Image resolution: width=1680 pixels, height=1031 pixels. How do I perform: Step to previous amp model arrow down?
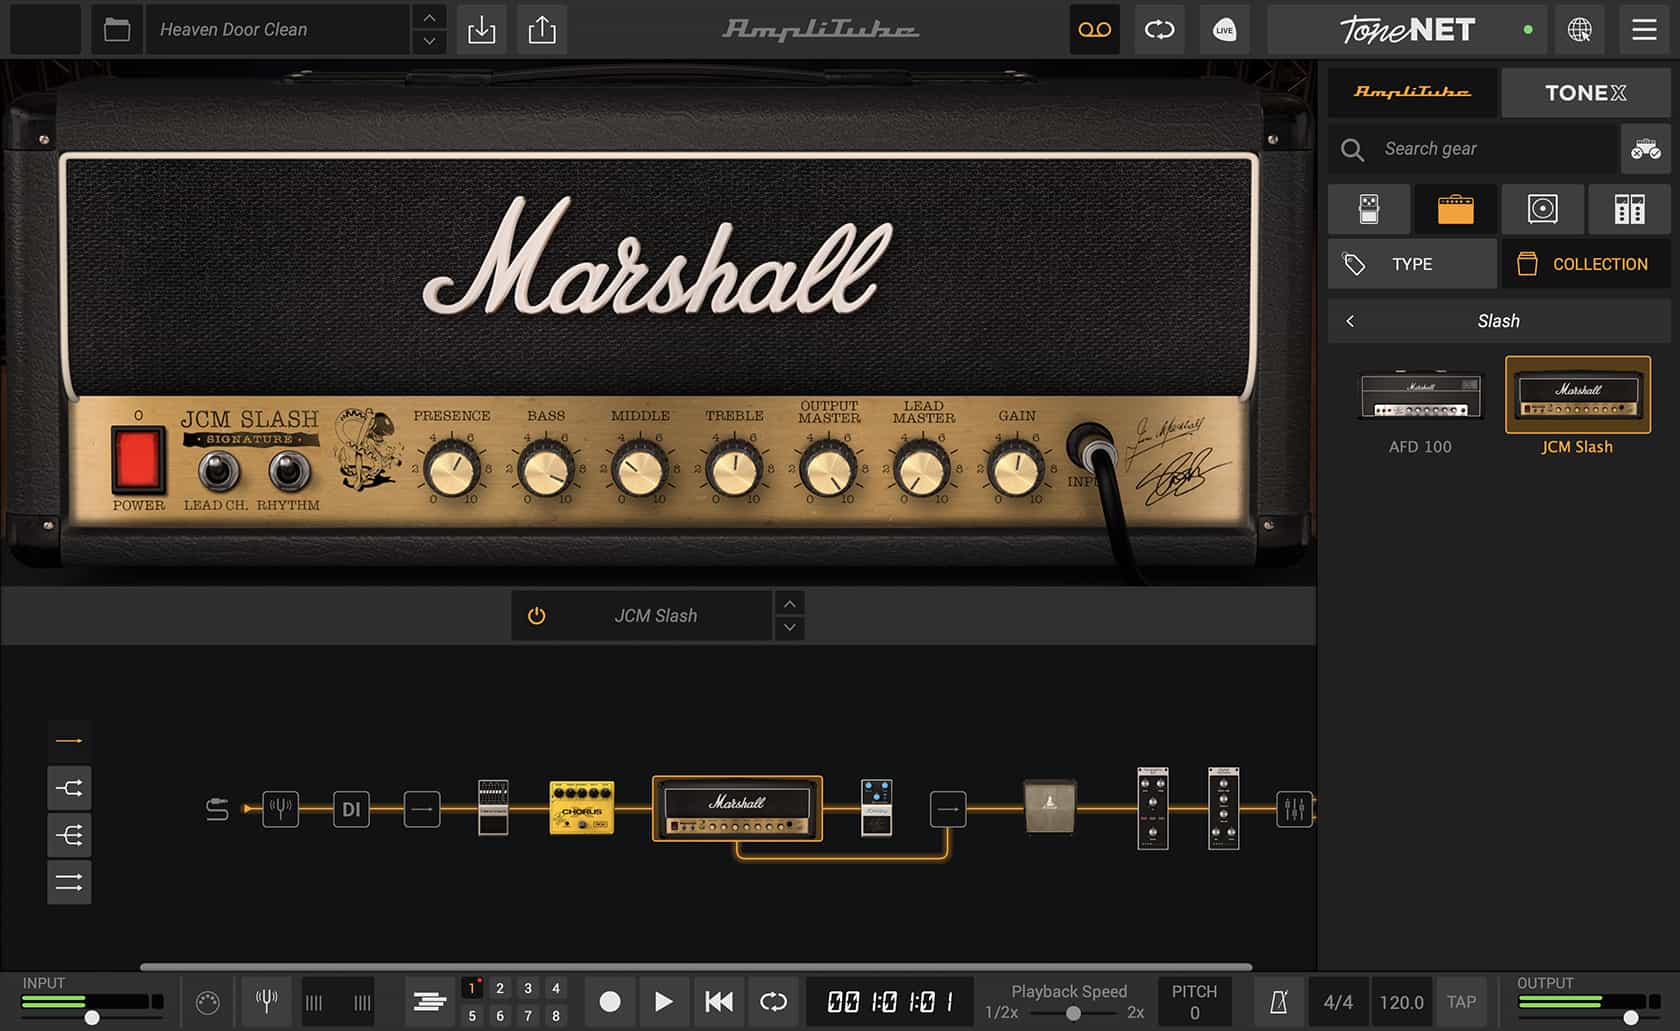(x=790, y=628)
